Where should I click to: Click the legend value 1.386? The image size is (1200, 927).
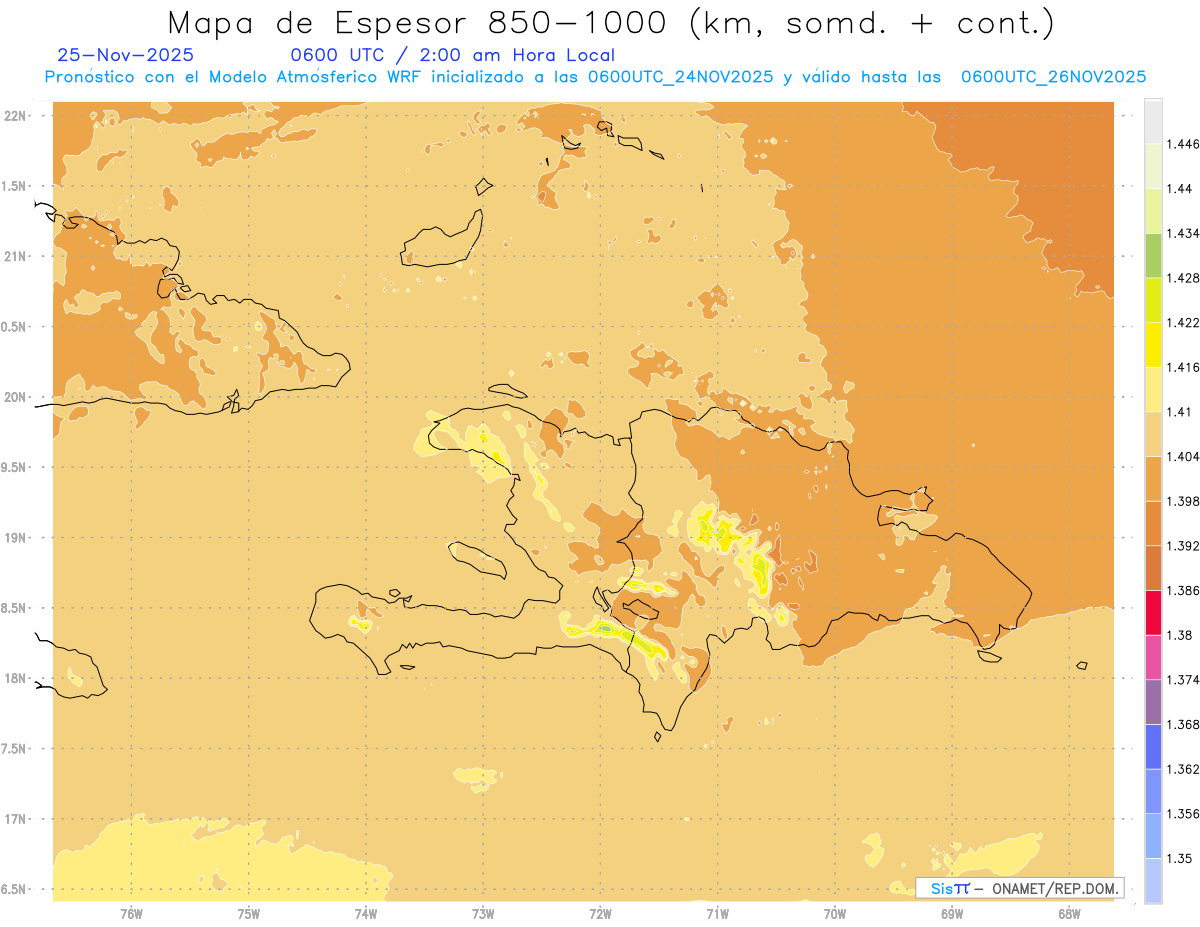click(1183, 590)
